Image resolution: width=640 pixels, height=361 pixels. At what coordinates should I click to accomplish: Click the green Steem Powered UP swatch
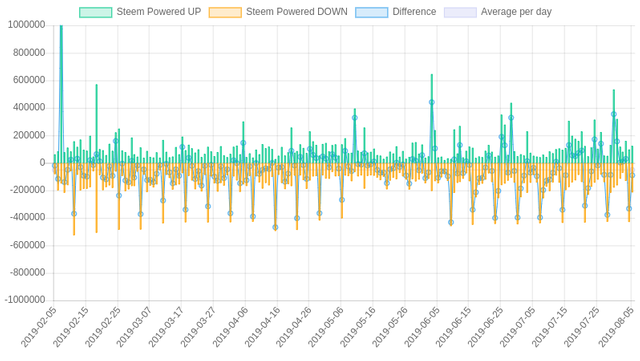click(96, 12)
